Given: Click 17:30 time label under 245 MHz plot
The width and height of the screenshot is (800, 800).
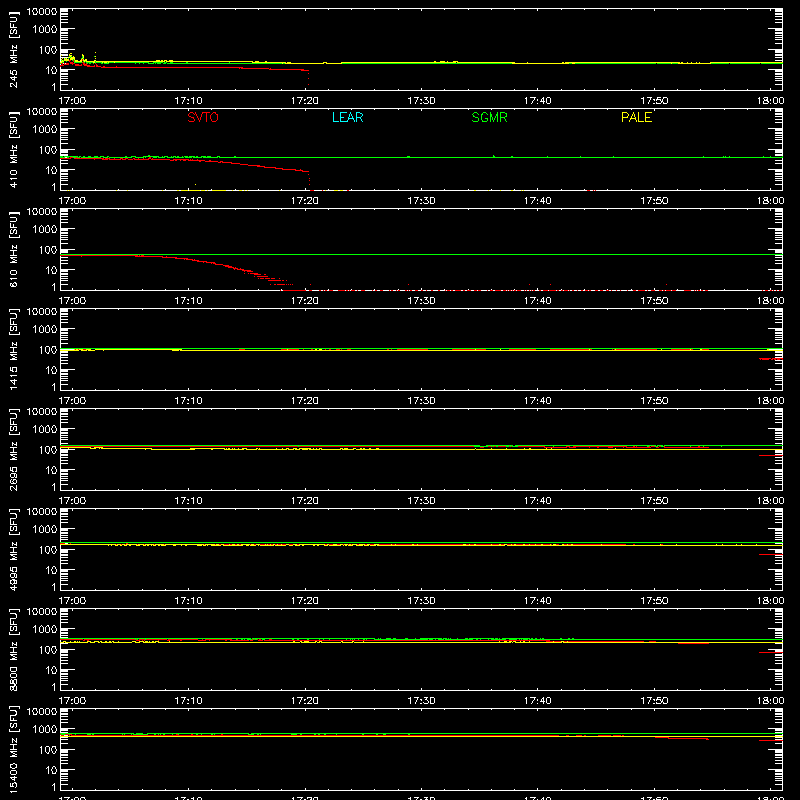Looking at the screenshot, I should 421,101.
